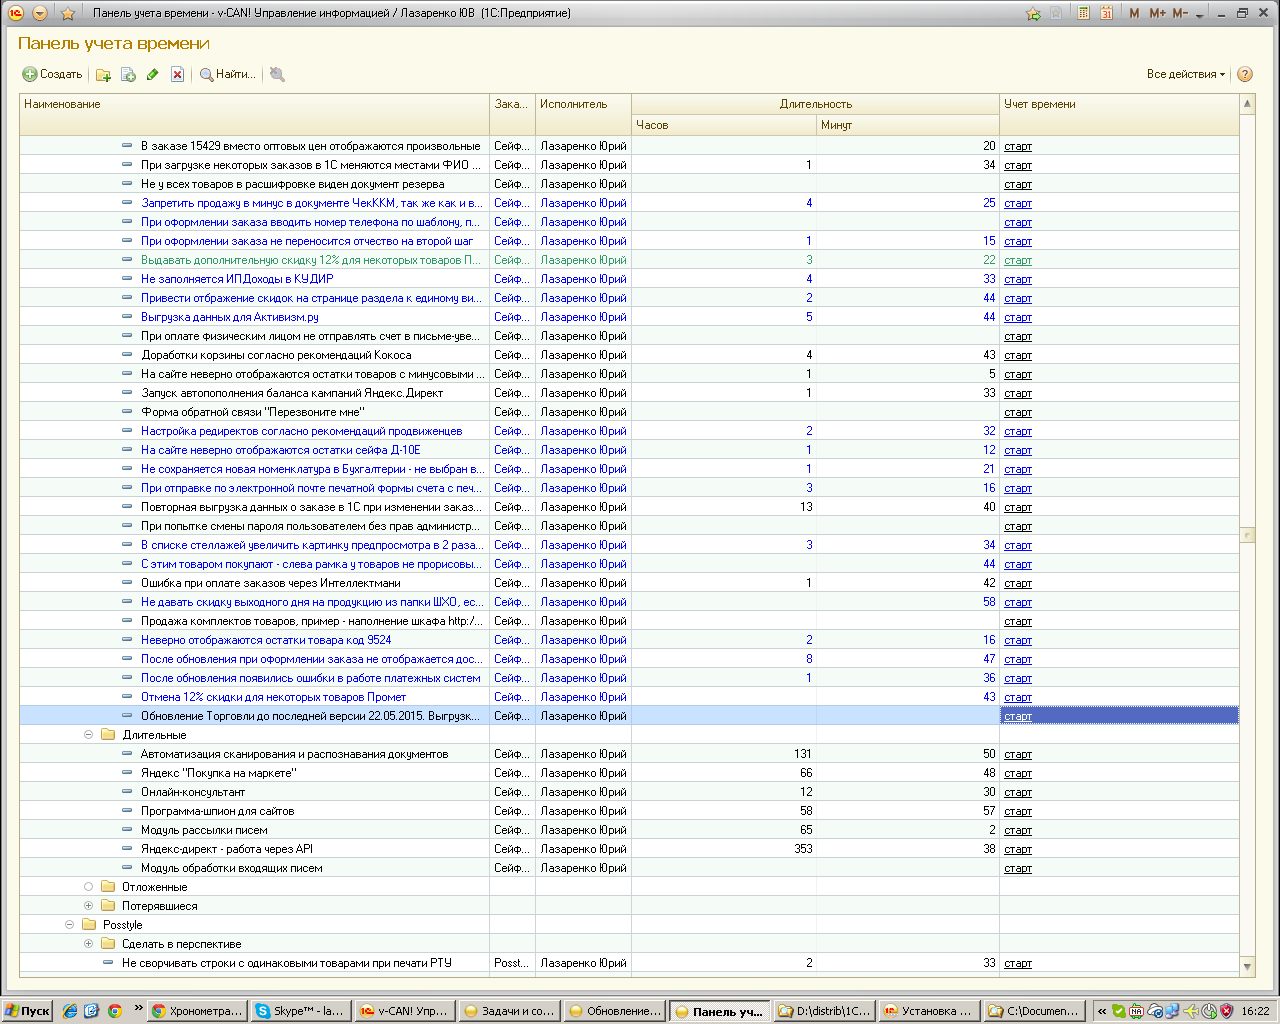Open the calculator icon in title bar

pyautogui.click(x=1083, y=13)
